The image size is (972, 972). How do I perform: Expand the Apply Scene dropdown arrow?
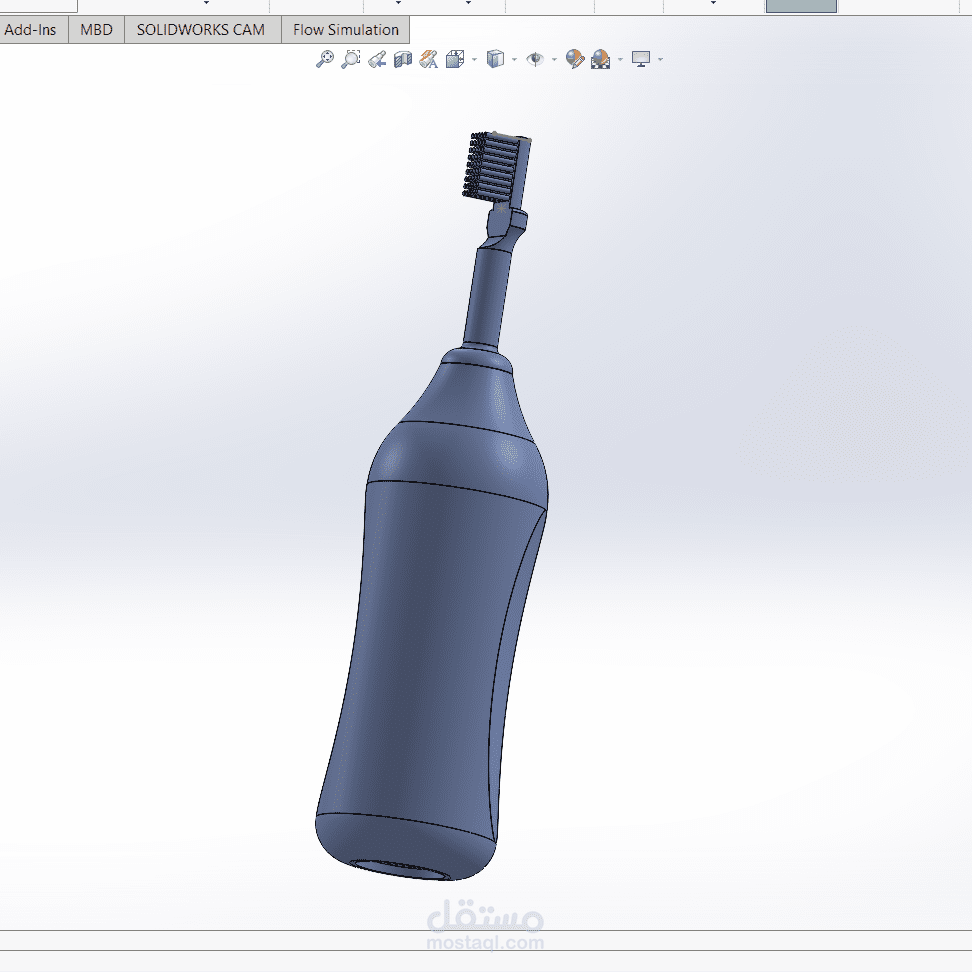[621, 60]
